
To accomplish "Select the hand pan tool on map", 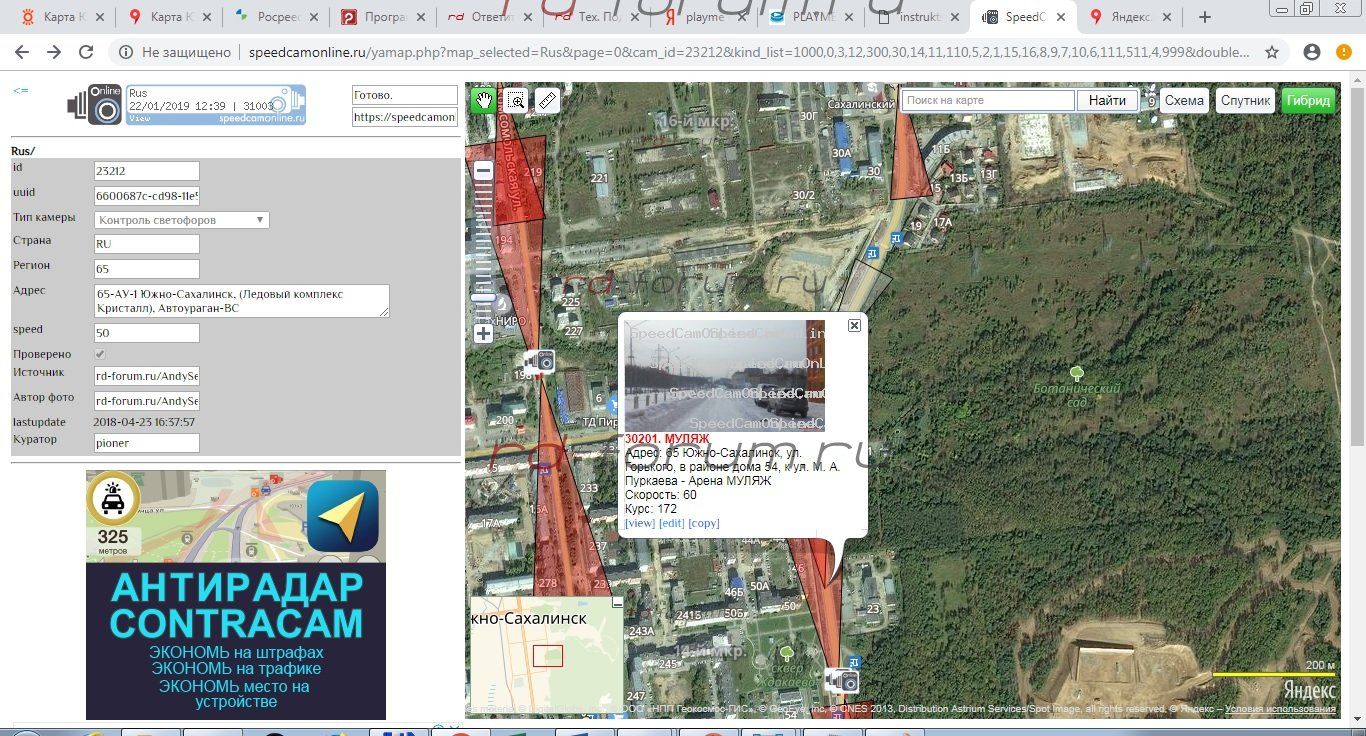I will tap(484, 100).
